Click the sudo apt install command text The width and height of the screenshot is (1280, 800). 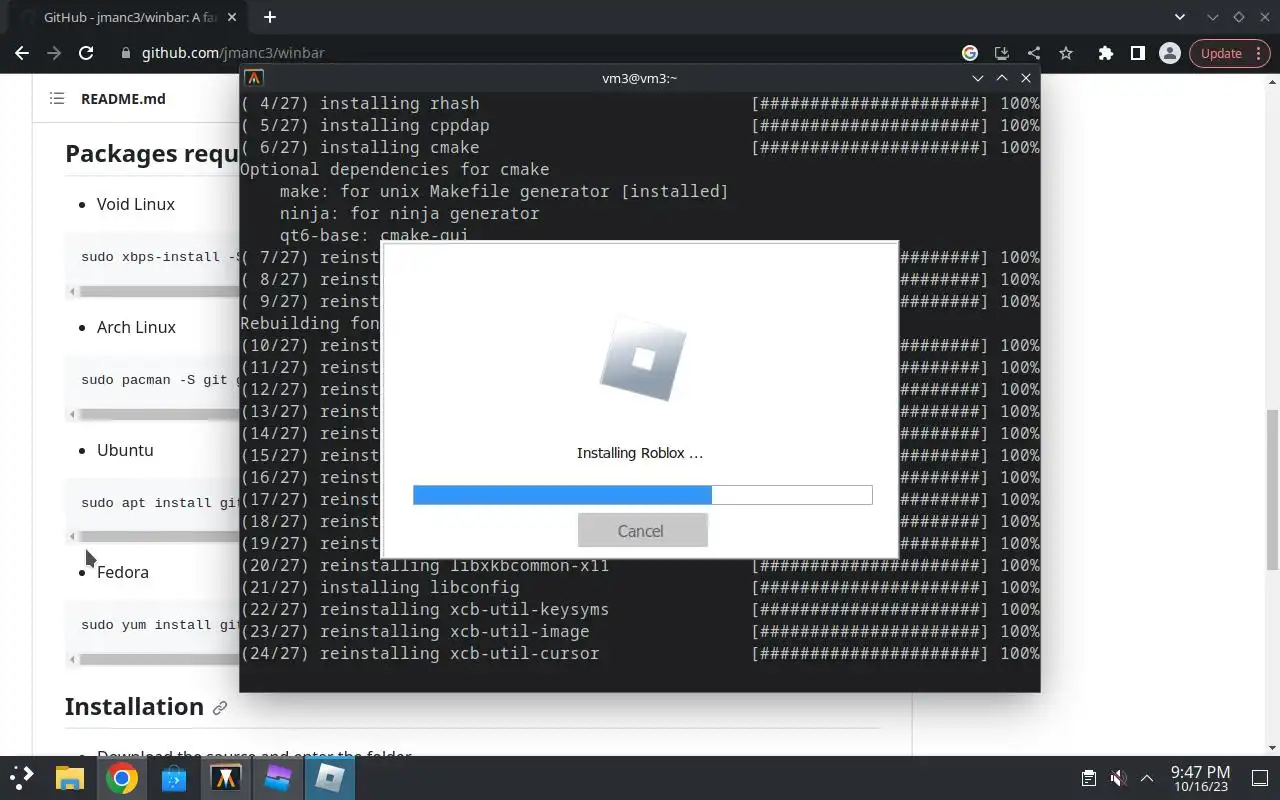pos(160,503)
